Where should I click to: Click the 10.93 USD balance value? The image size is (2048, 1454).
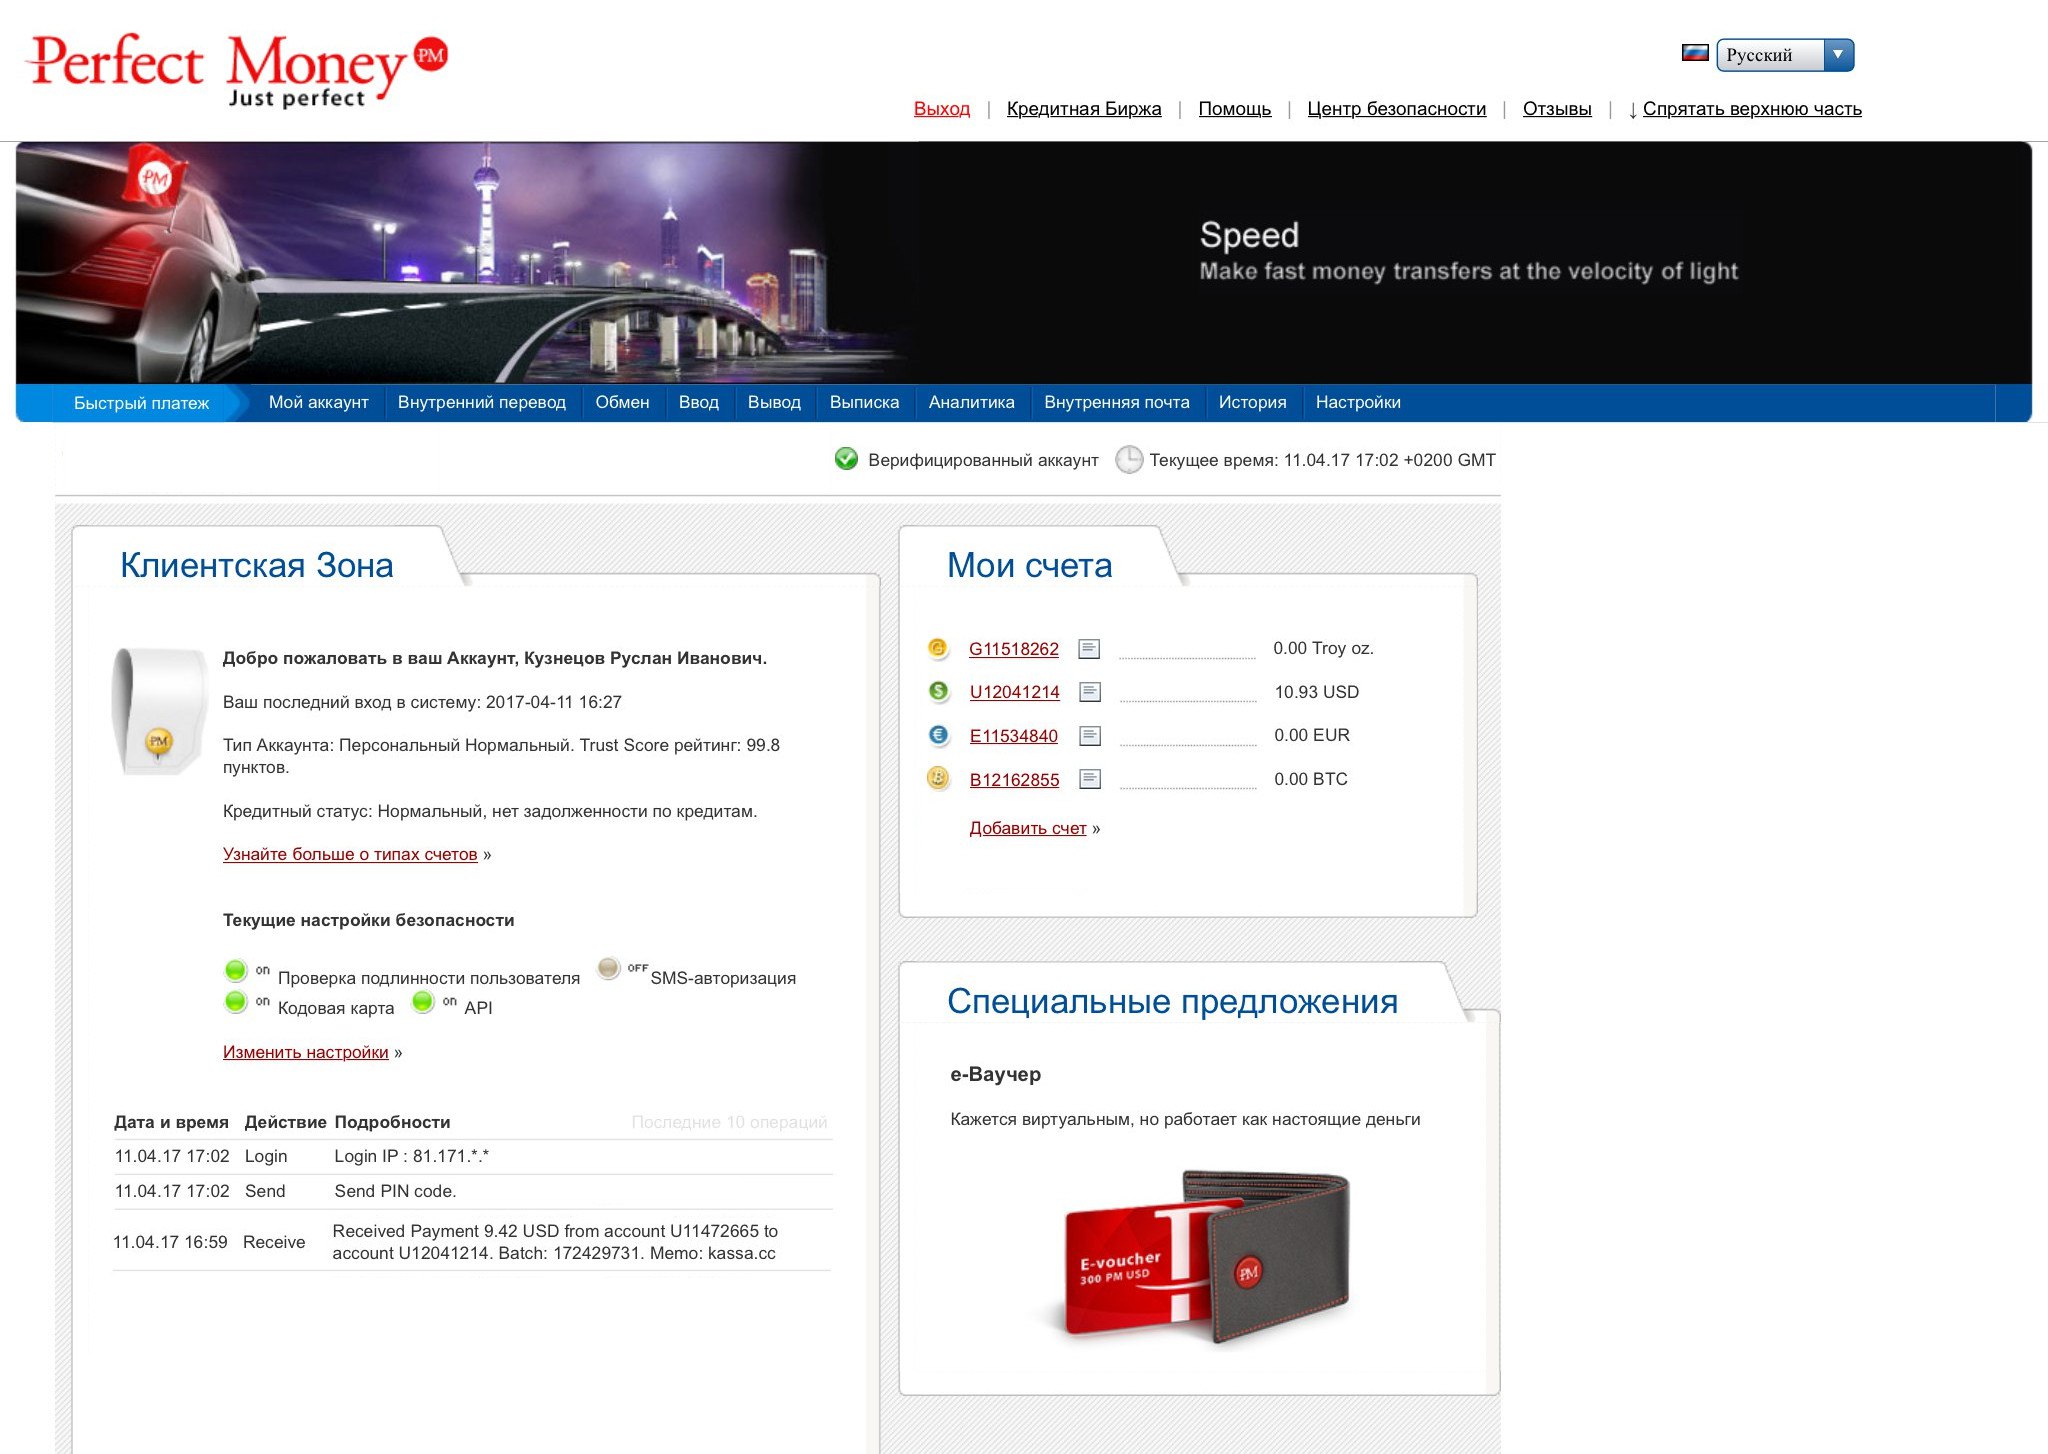(x=1316, y=692)
